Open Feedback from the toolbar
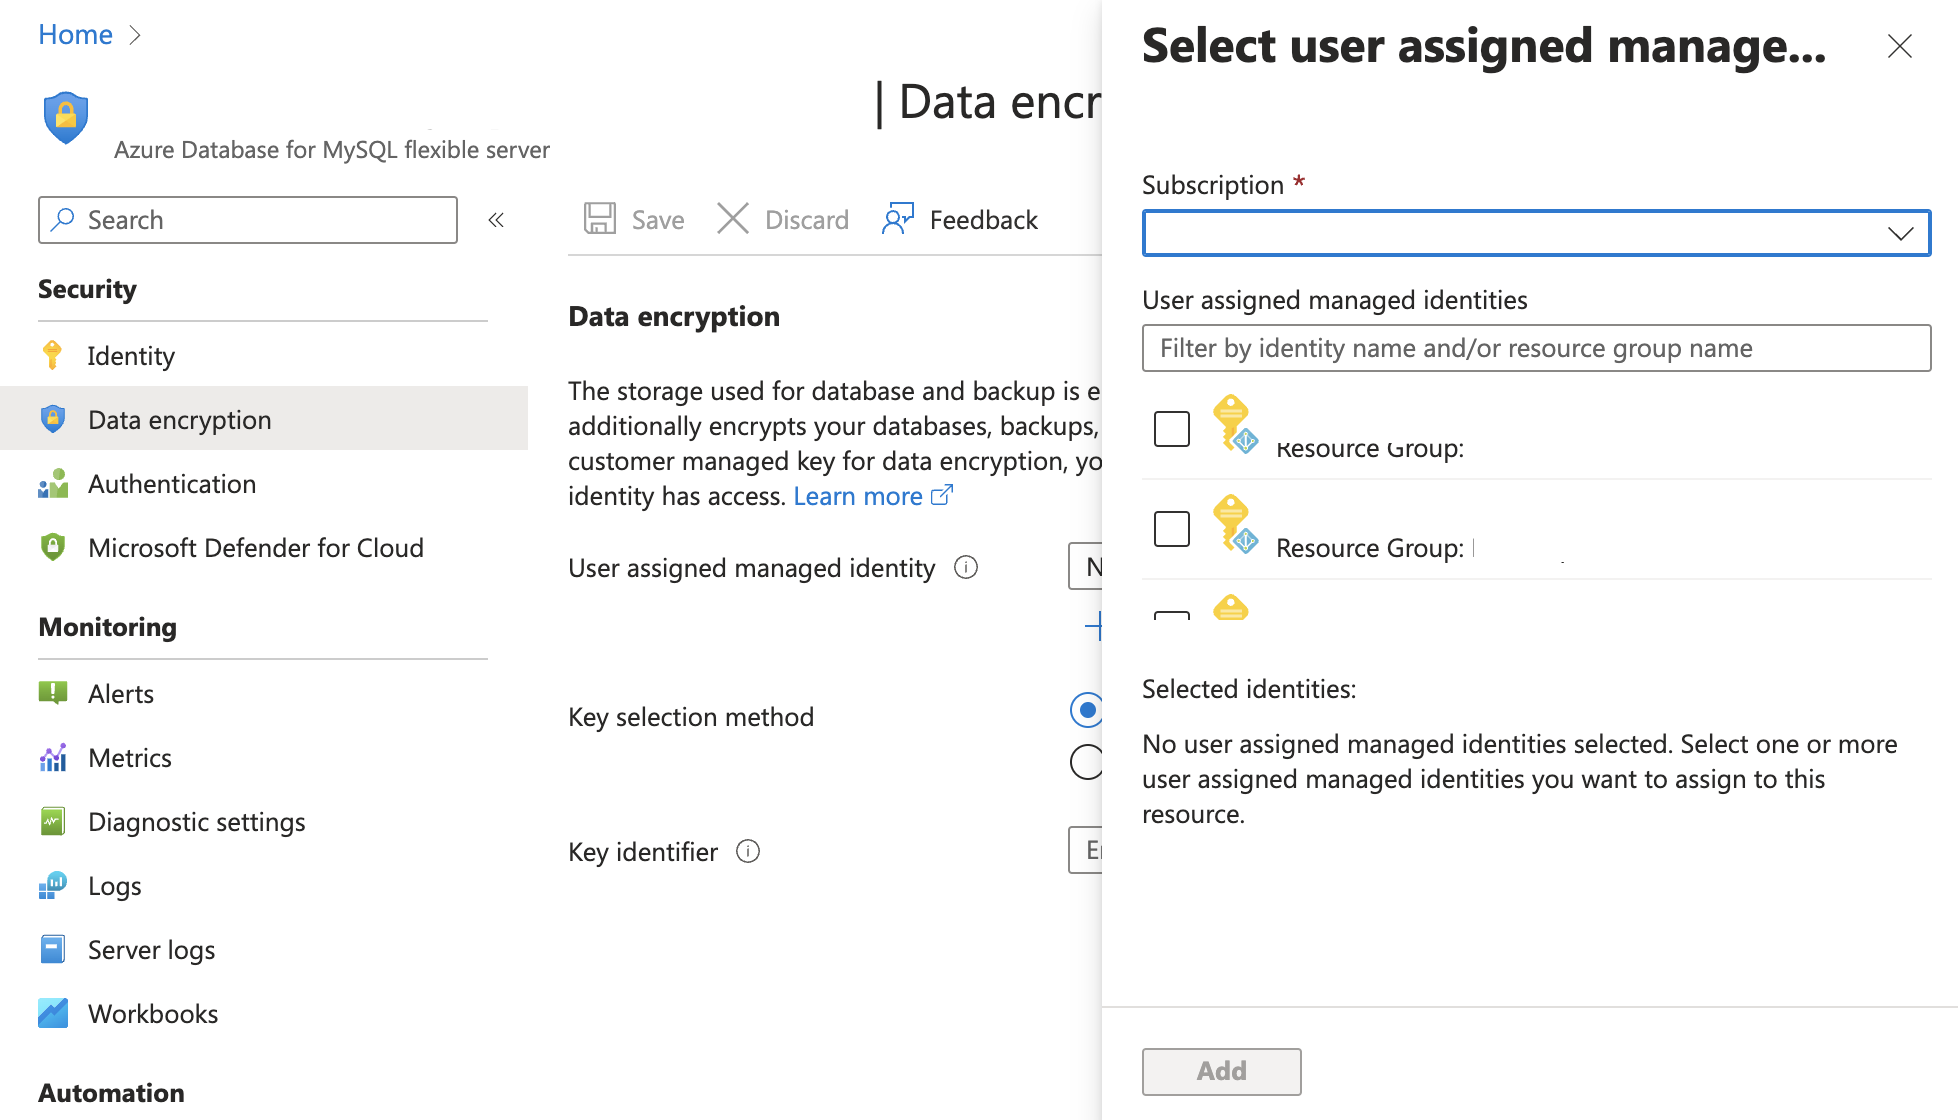 960,219
